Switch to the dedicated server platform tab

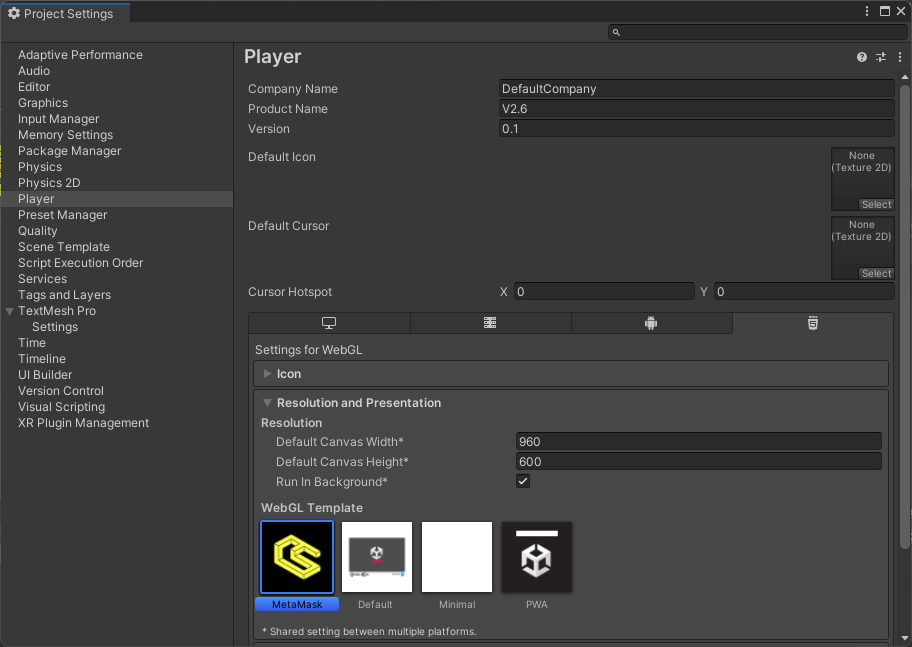pos(490,323)
